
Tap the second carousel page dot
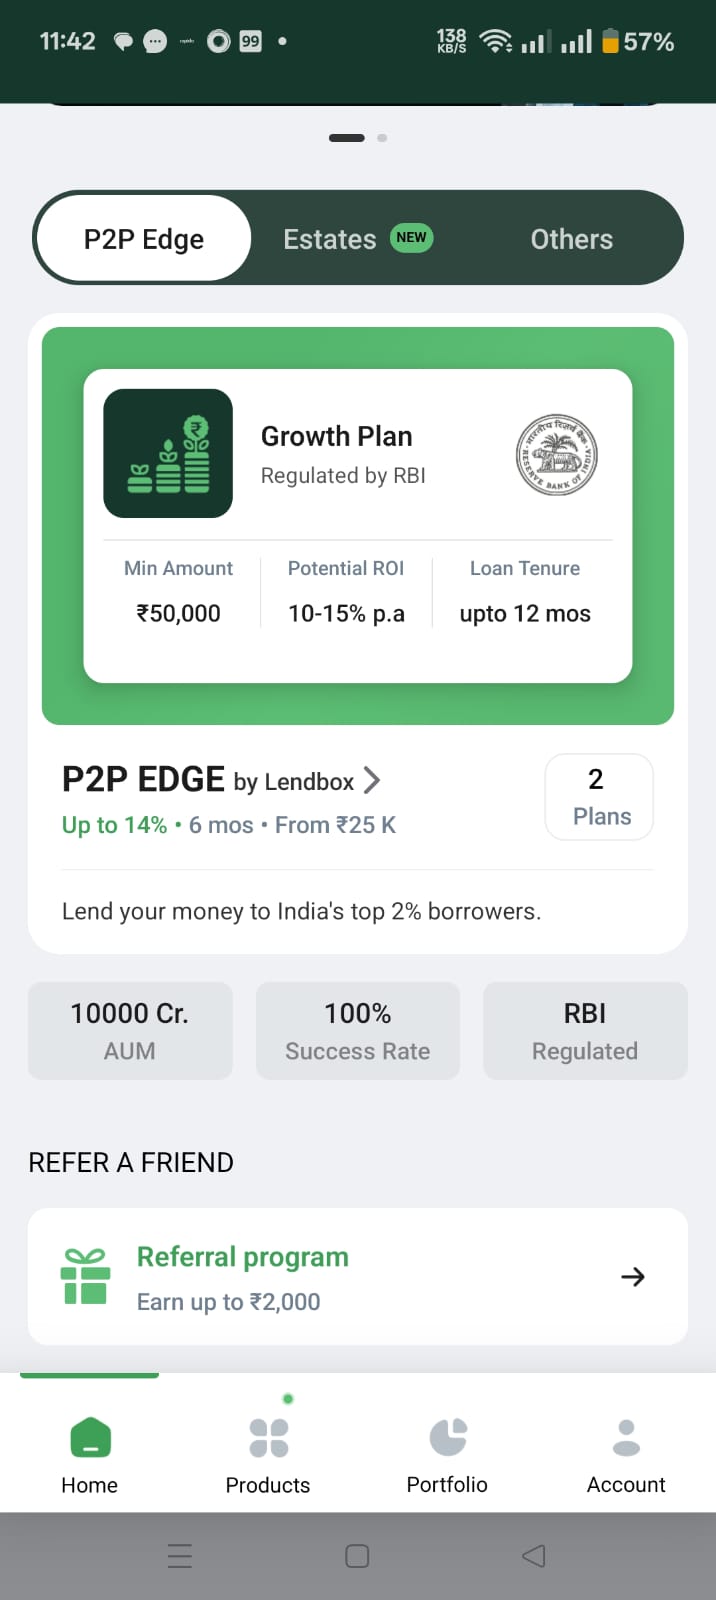tap(382, 138)
